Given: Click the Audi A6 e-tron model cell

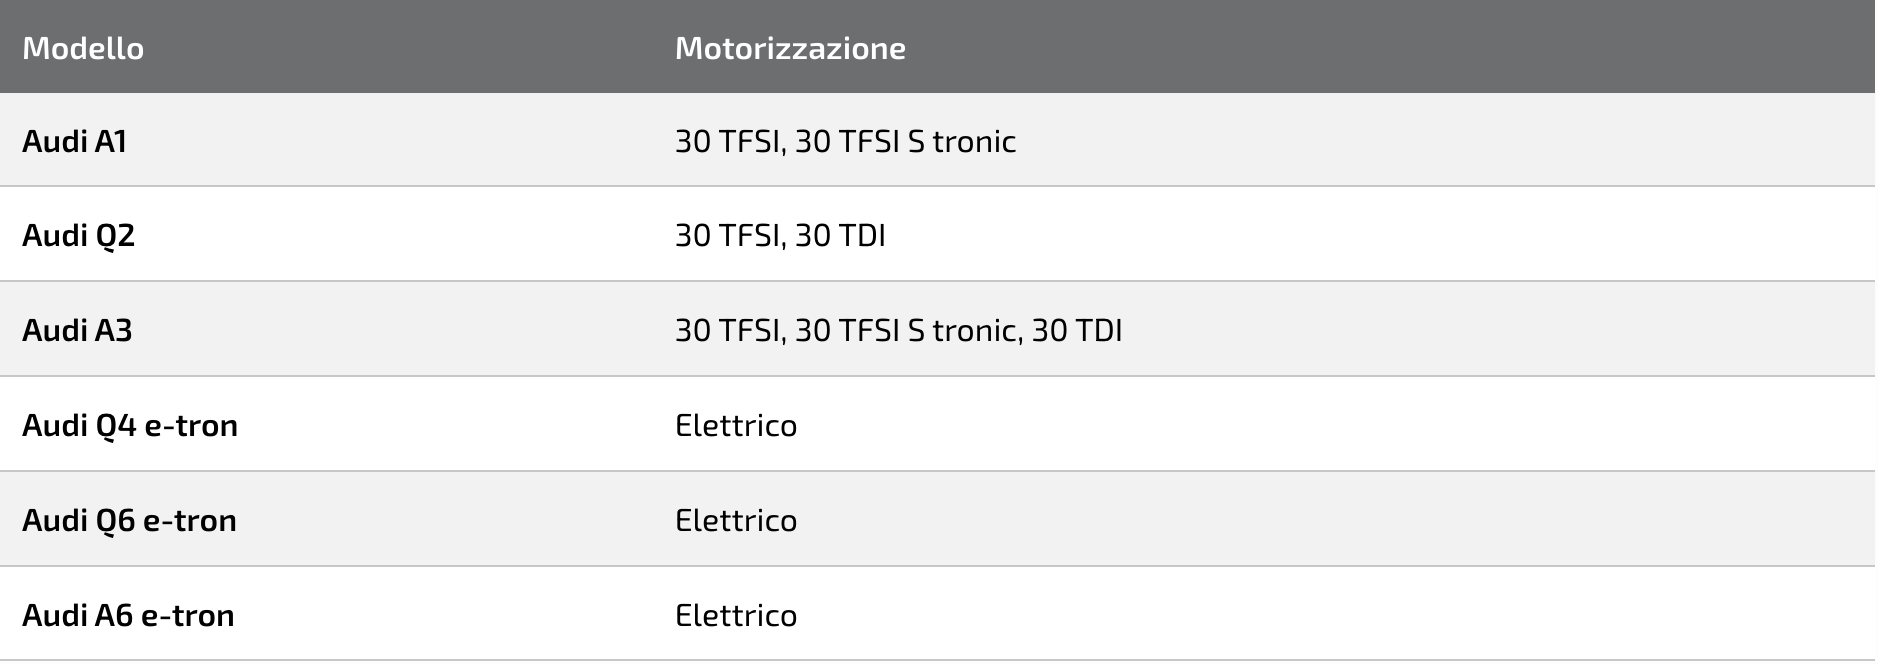Looking at the screenshot, I should pyautogui.click(x=128, y=614).
